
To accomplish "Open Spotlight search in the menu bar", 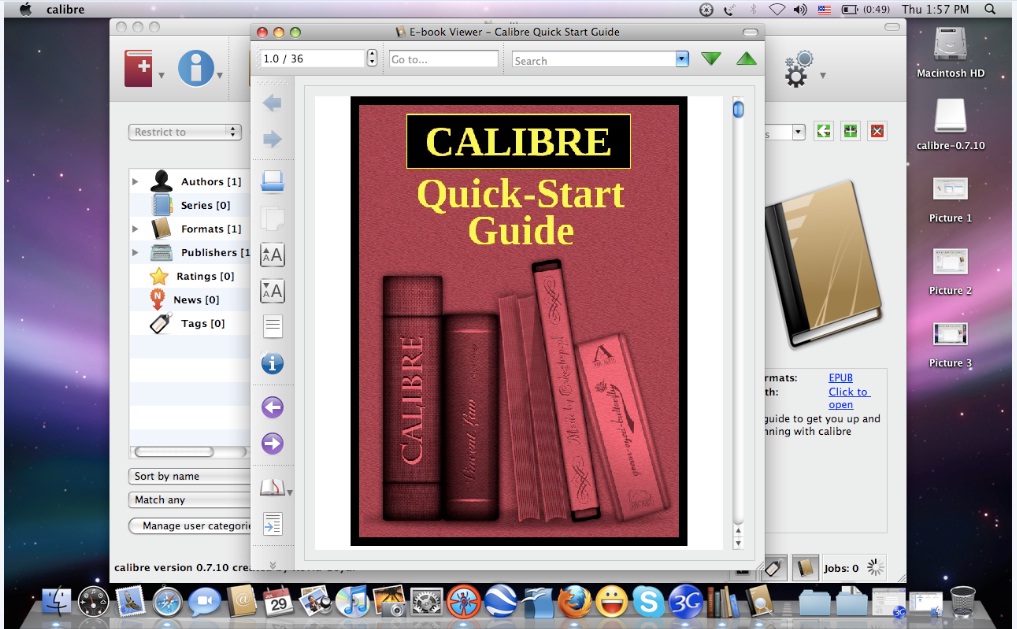I will (990, 9).
